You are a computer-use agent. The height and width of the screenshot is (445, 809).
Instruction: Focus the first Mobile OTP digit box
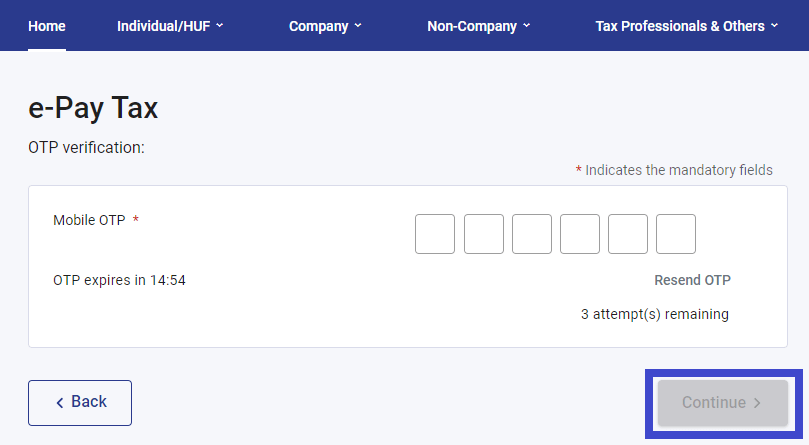[x=435, y=234]
